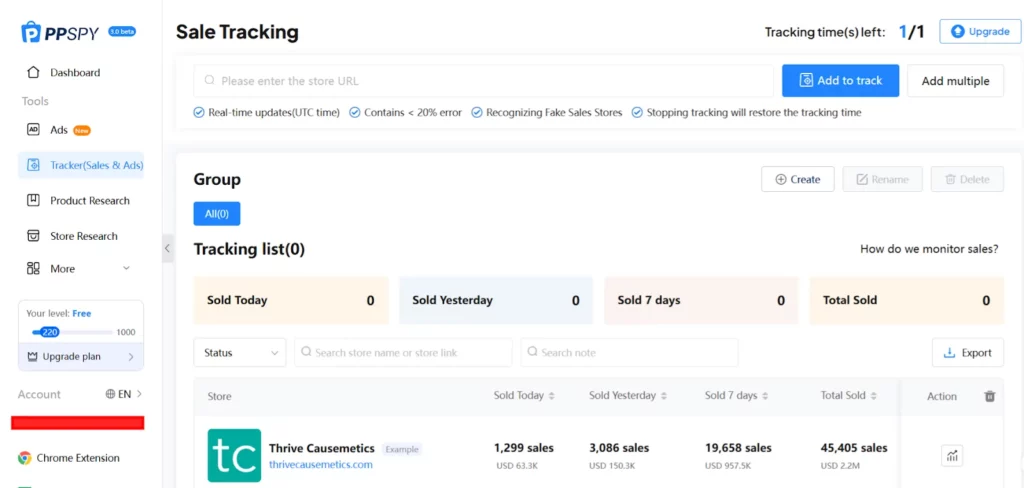
Task: Open the chart icon for Thrive Causemetics
Action: [x=952, y=455]
